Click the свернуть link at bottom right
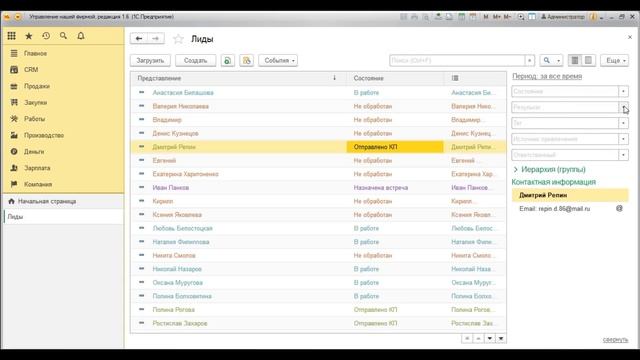 click(x=615, y=340)
